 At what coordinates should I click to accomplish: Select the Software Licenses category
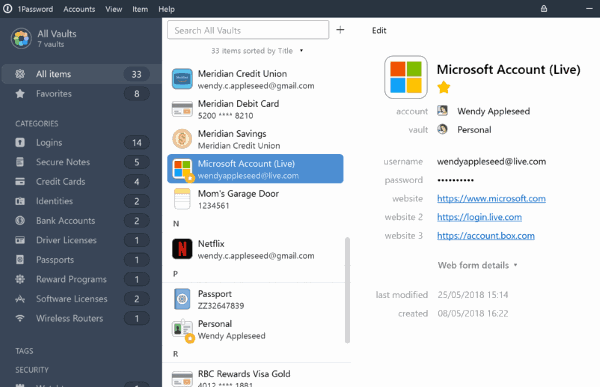point(81,299)
